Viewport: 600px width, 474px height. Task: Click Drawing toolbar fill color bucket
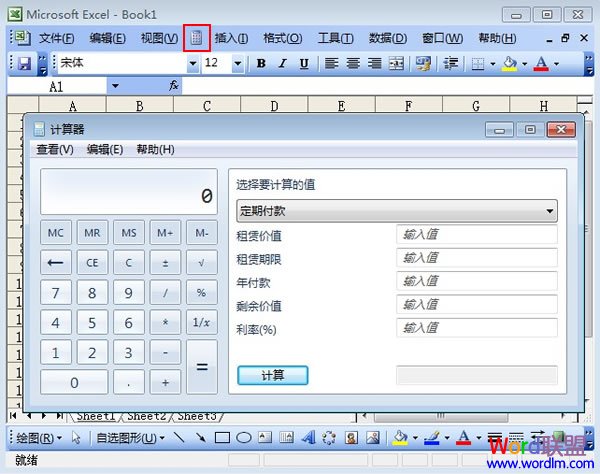(x=400, y=438)
